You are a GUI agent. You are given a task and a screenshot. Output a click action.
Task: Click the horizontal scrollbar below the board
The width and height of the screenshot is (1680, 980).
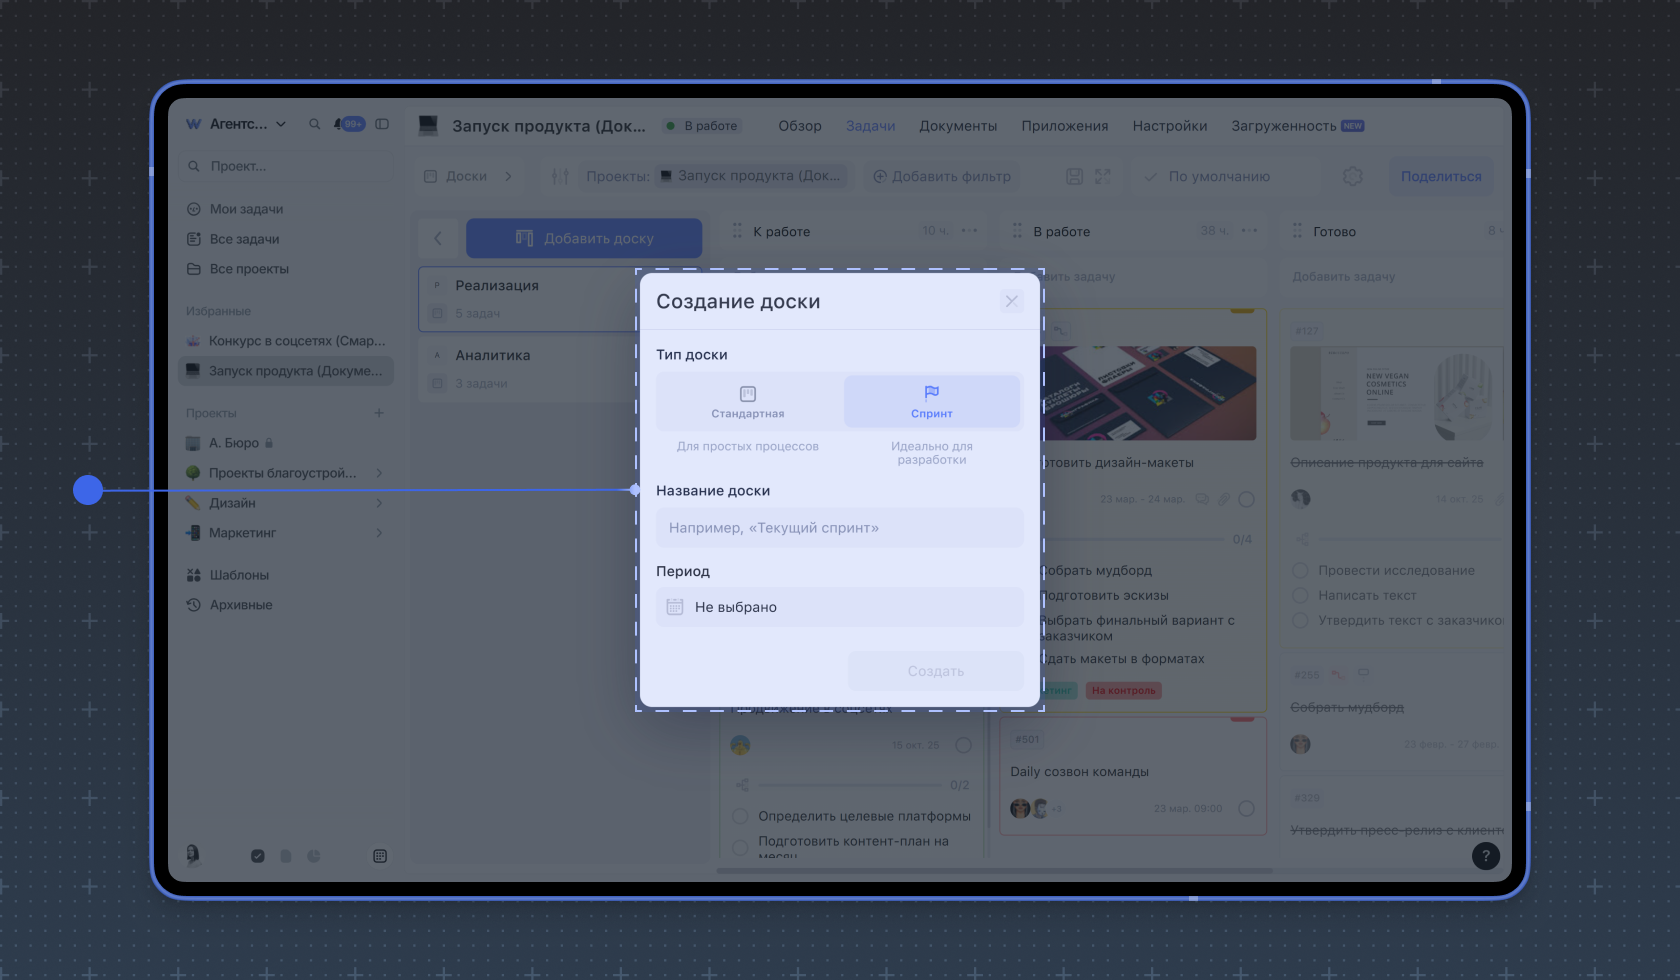(994, 871)
